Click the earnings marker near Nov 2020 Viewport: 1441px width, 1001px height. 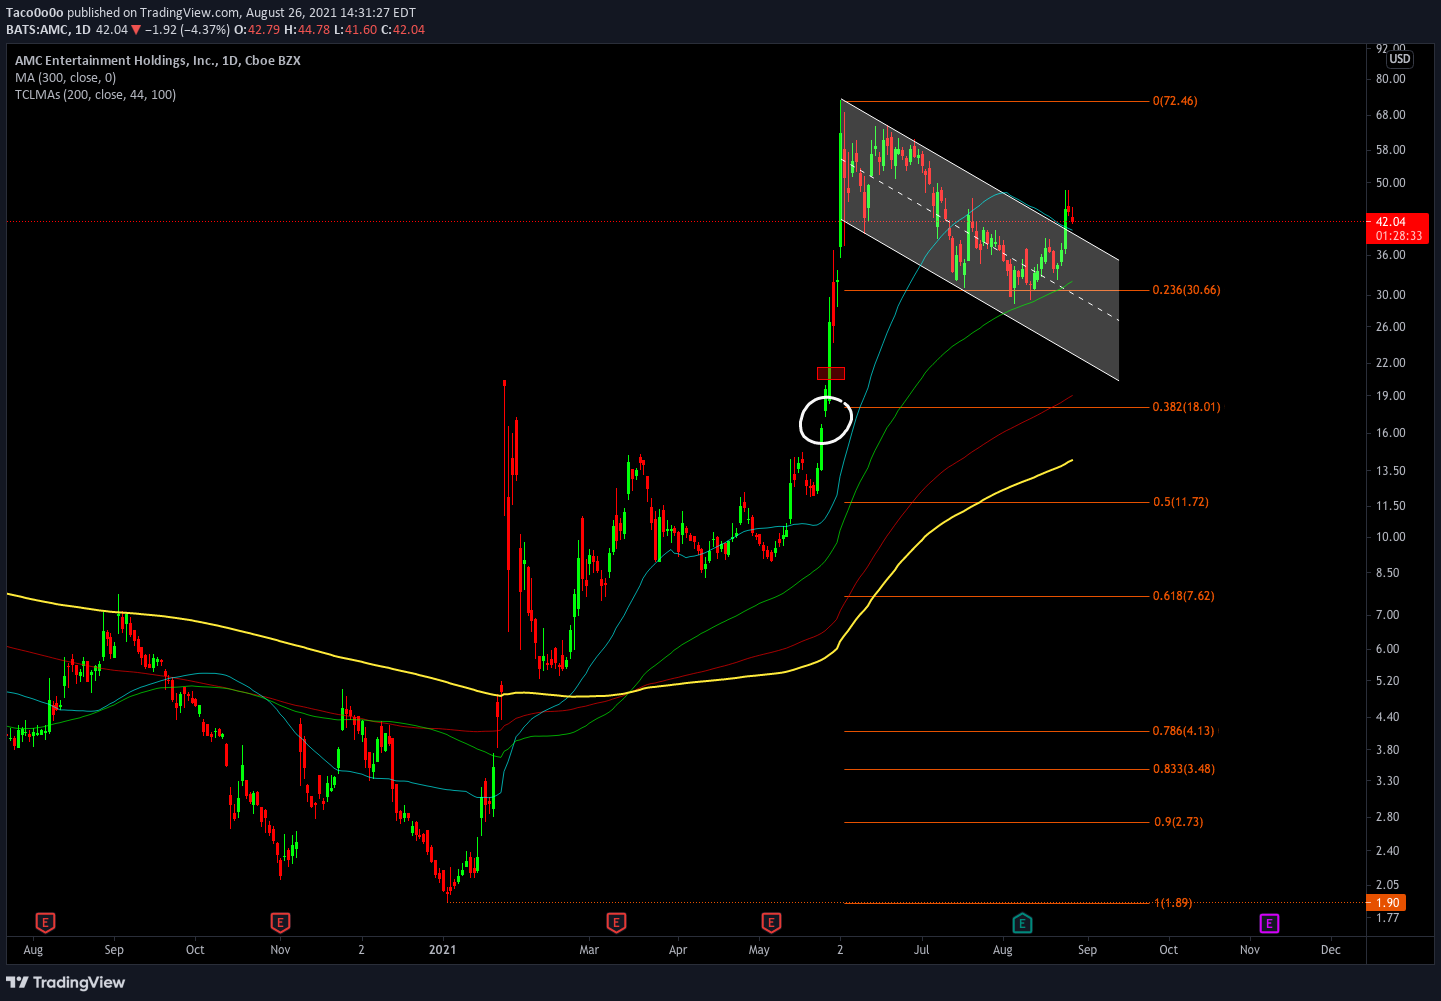click(x=280, y=922)
